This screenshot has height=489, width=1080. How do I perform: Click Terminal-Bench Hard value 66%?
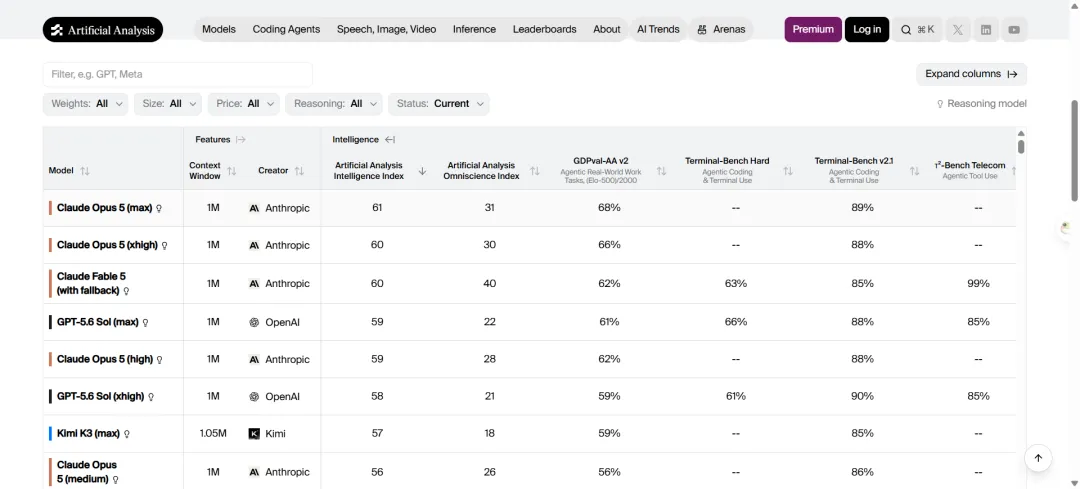click(736, 322)
